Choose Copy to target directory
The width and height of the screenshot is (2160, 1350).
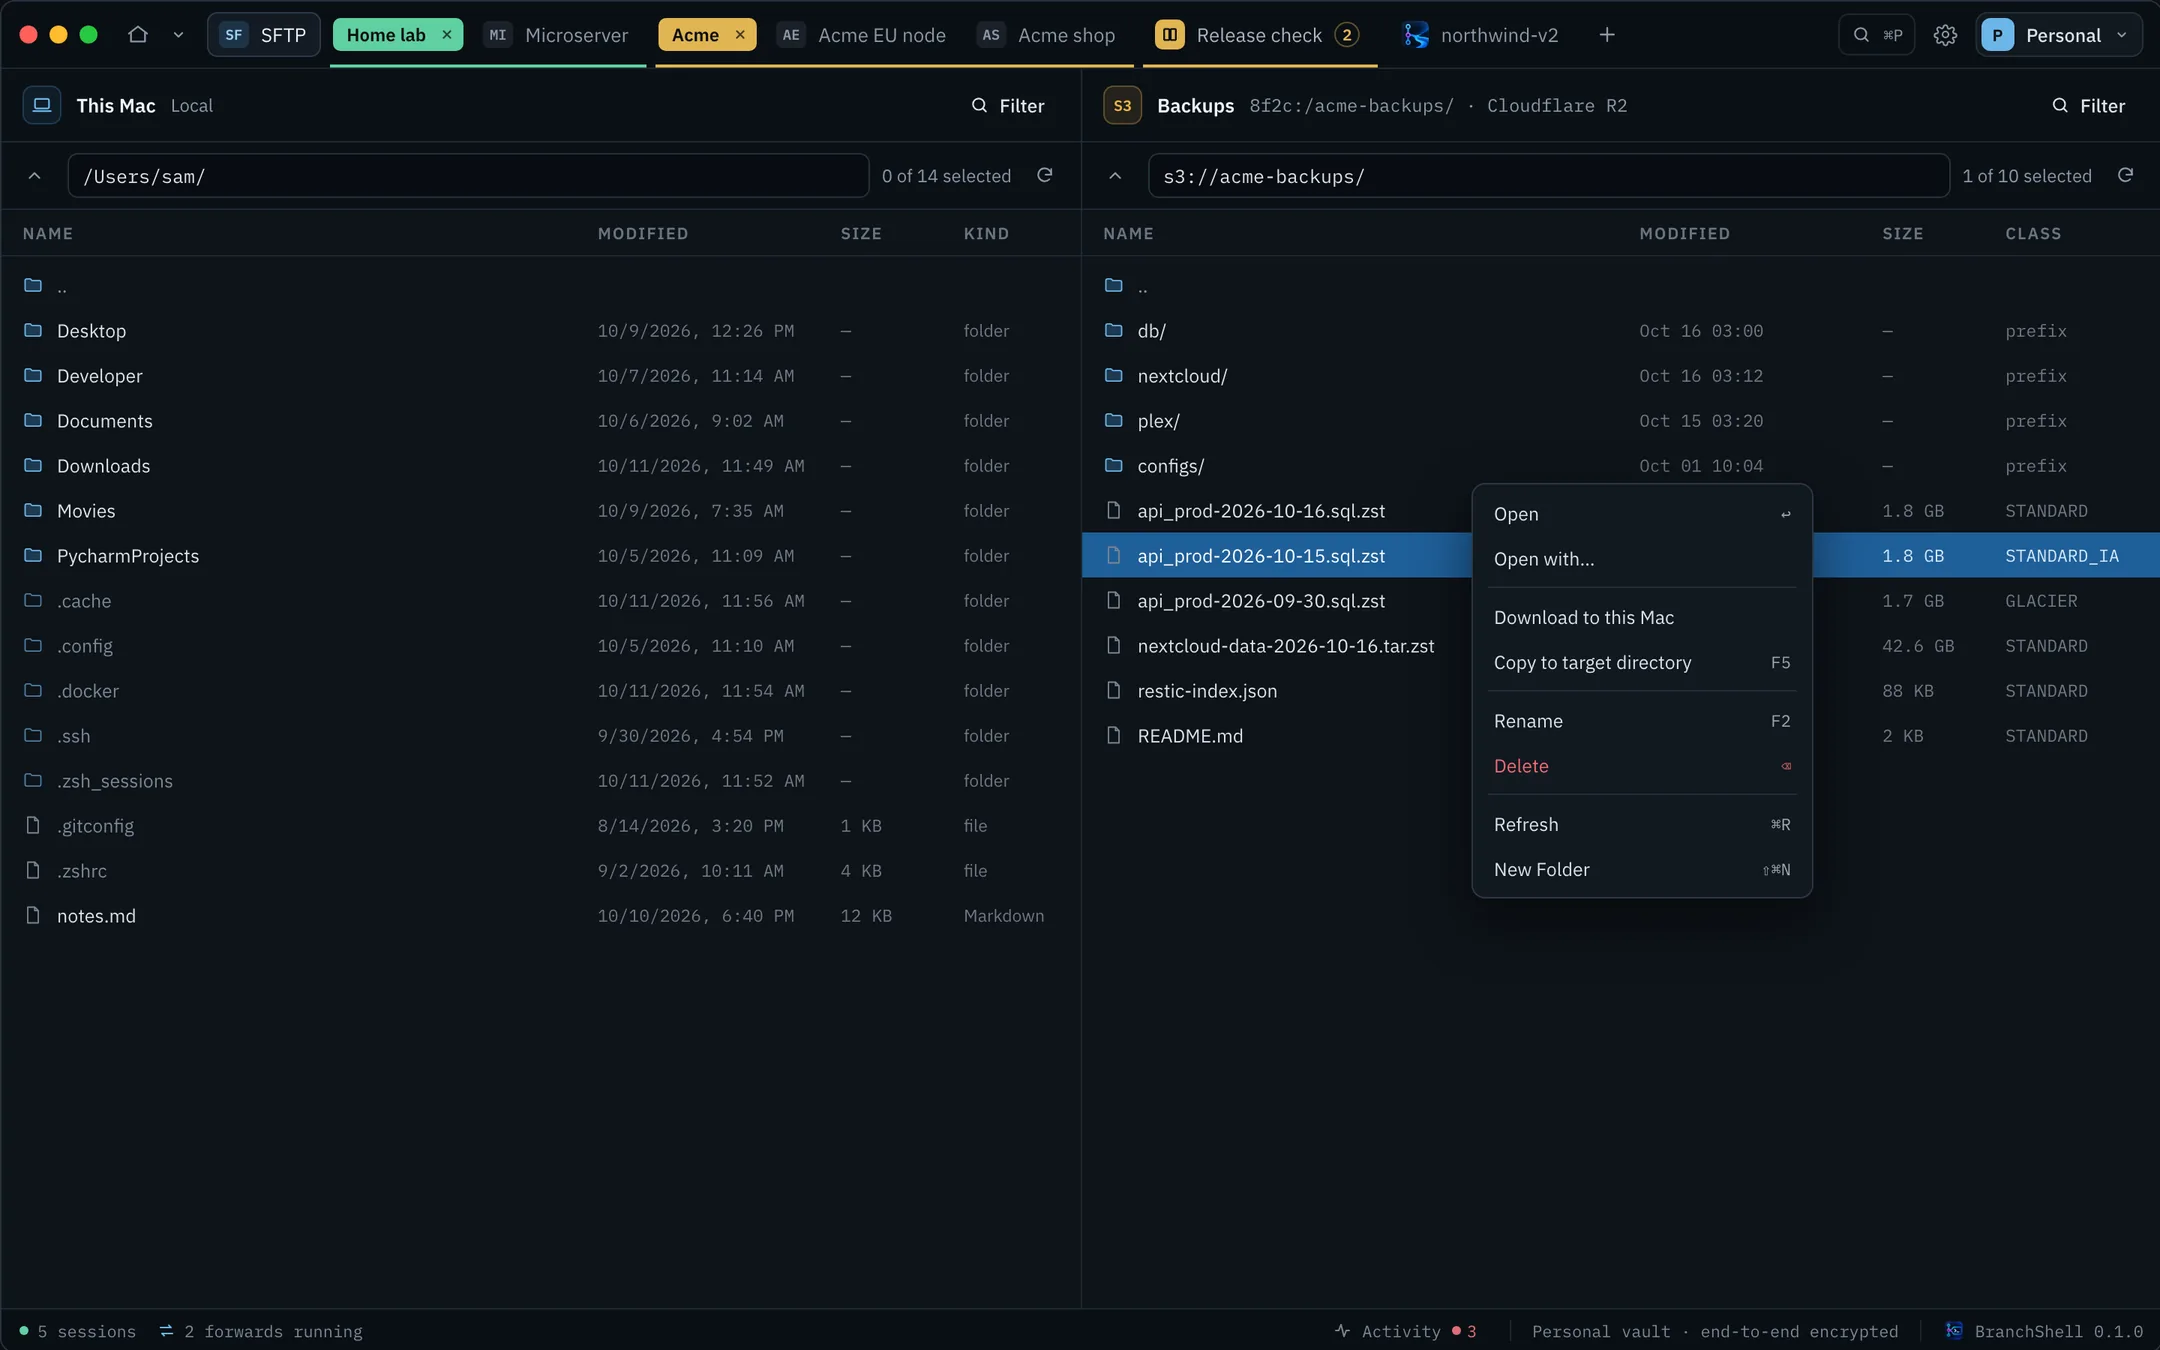click(1642, 663)
